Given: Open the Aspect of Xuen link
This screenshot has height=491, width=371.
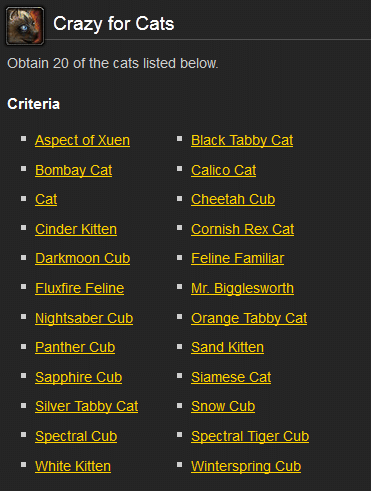Looking at the screenshot, I should 82,140.
